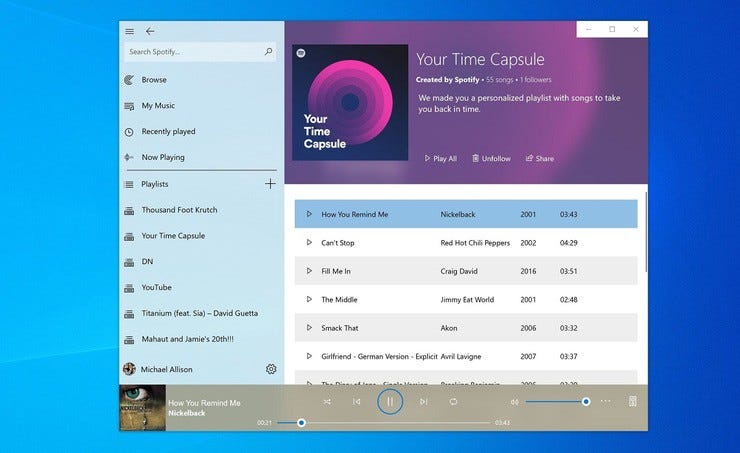Click Play All button
The height and width of the screenshot is (453, 740).
pyautogui.click(x=440, y=159)
